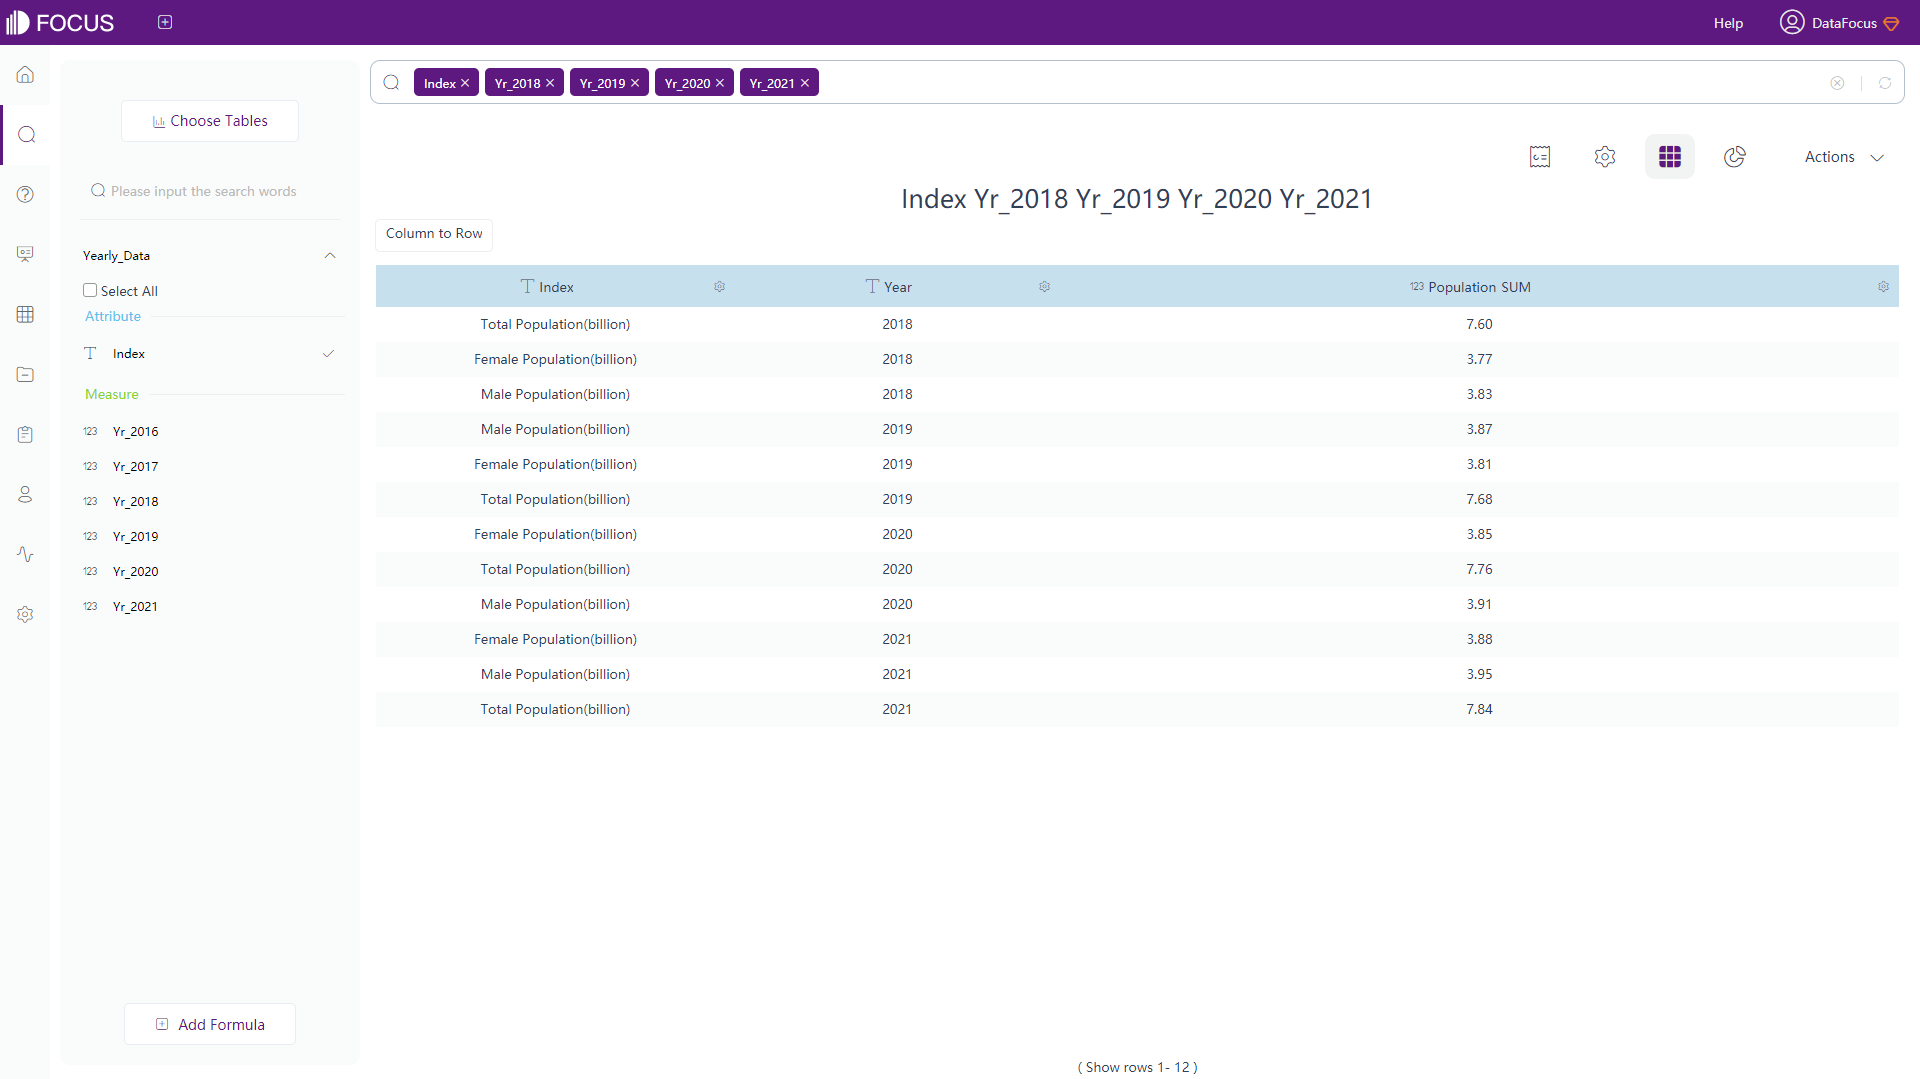Click the 3.77 population value cell
Image resolution: width=1920 pixels, height=1079 pixels.
tap(1479, 359)
